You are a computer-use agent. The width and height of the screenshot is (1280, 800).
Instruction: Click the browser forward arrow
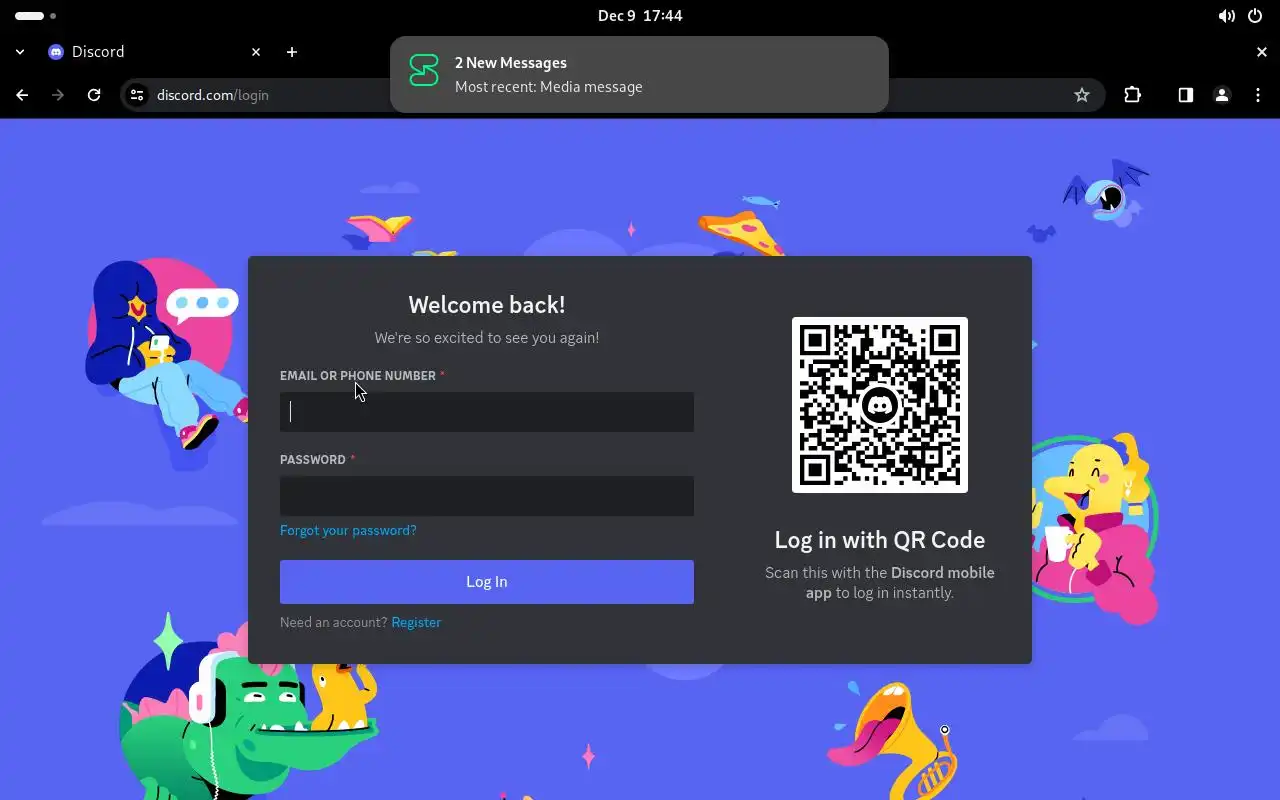click(x=58, y=95)
